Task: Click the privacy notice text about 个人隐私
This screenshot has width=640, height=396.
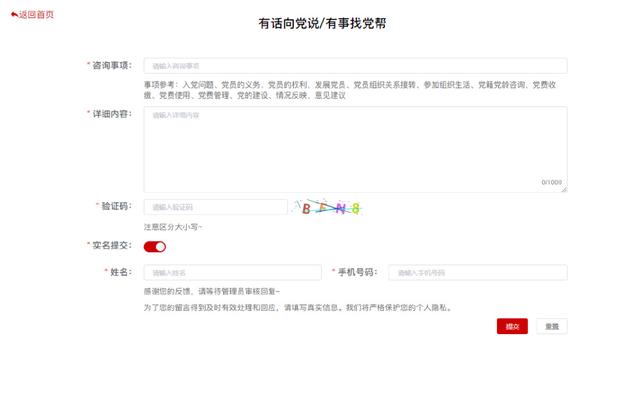Action: pyautogui.click(x=299, y=307)
